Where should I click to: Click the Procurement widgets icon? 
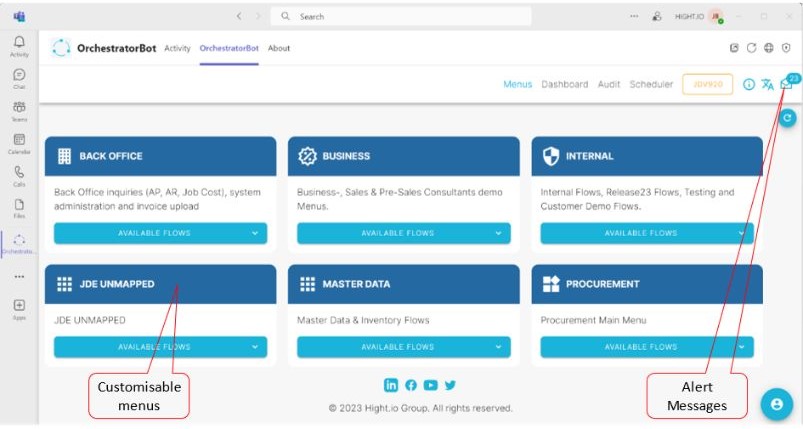pyautogui.click(x=551, y=284)
